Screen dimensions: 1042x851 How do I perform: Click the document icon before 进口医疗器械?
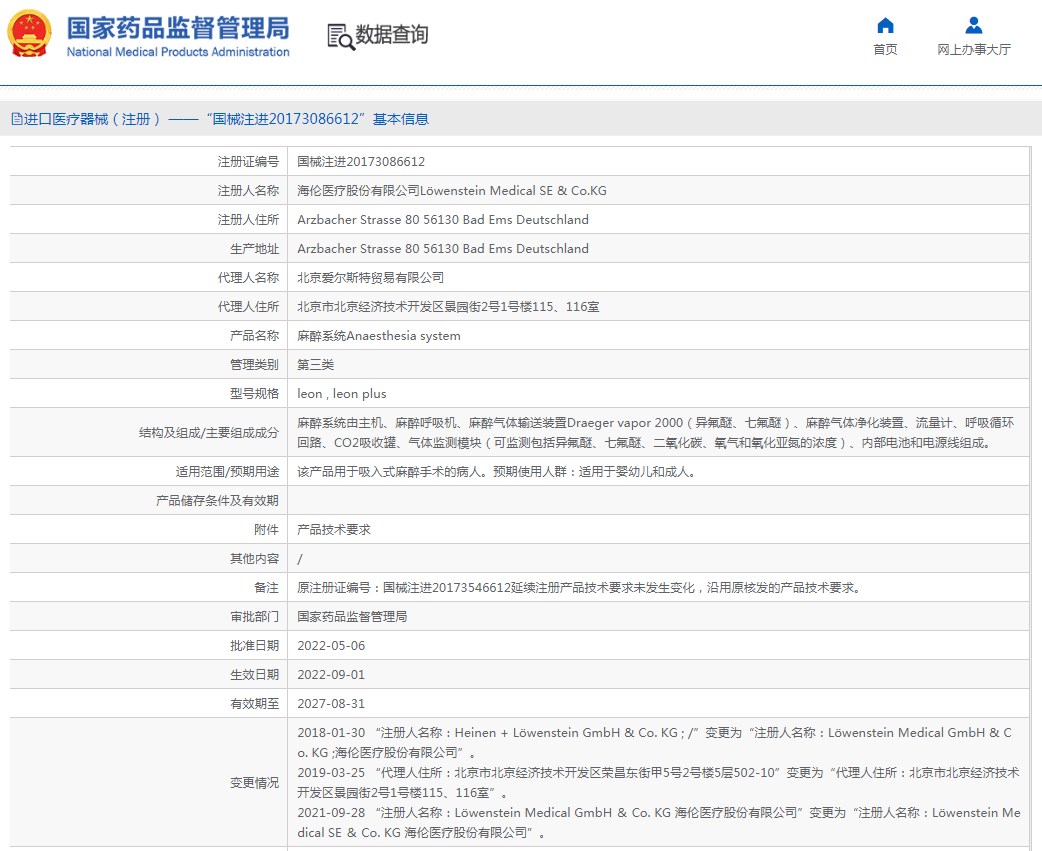(17, 119)
